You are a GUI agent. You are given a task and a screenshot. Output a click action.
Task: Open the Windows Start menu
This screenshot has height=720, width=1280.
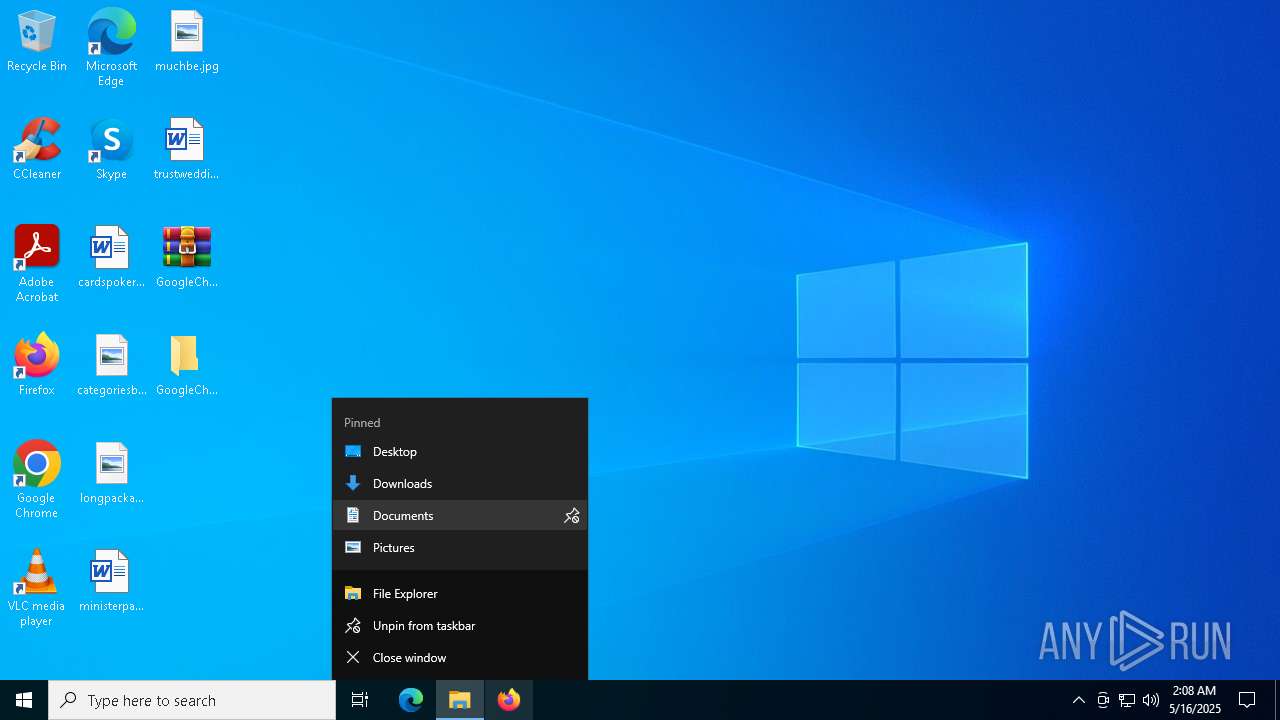24,700
